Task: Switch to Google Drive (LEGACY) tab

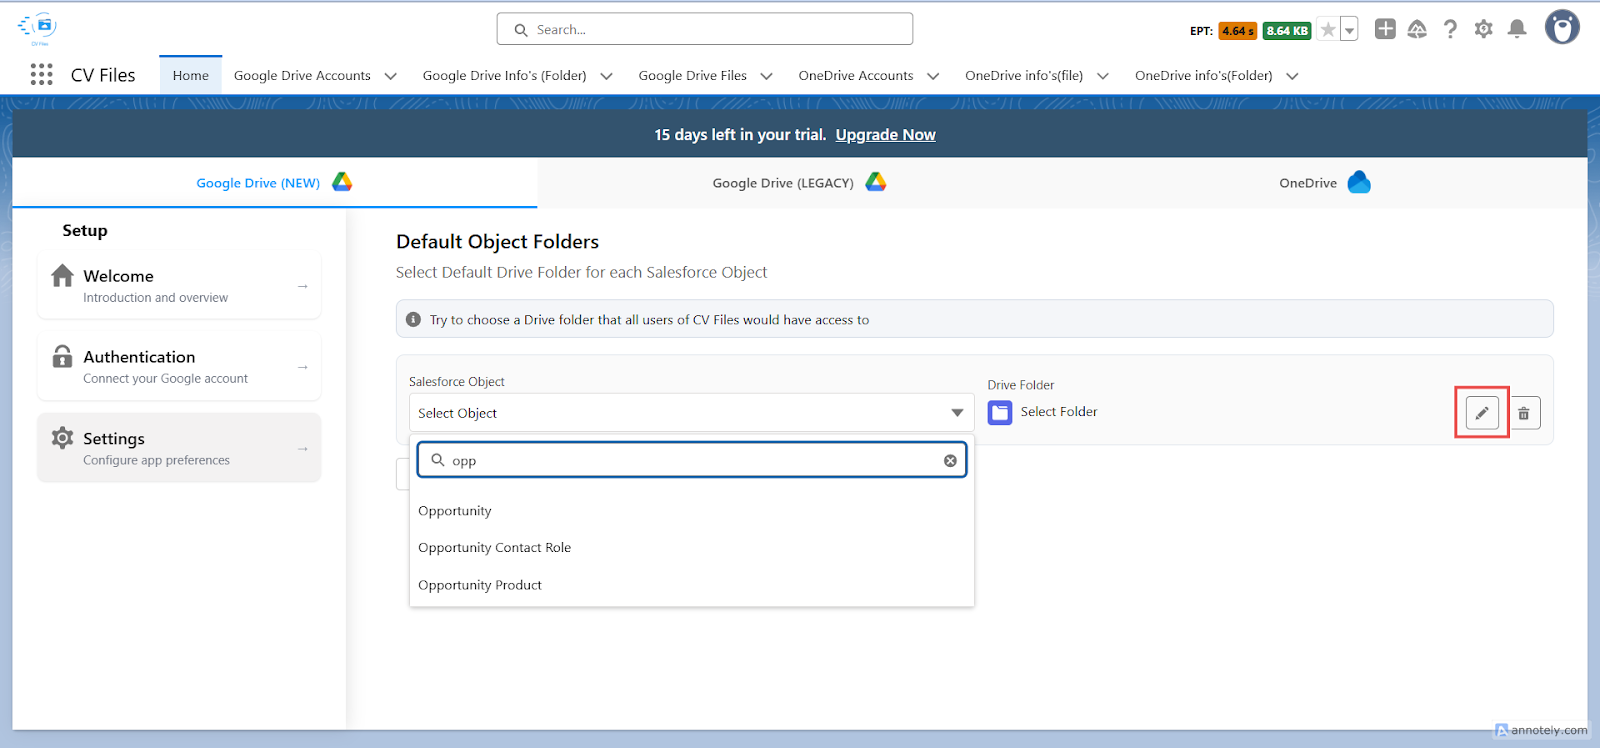Action: point(799,183)
